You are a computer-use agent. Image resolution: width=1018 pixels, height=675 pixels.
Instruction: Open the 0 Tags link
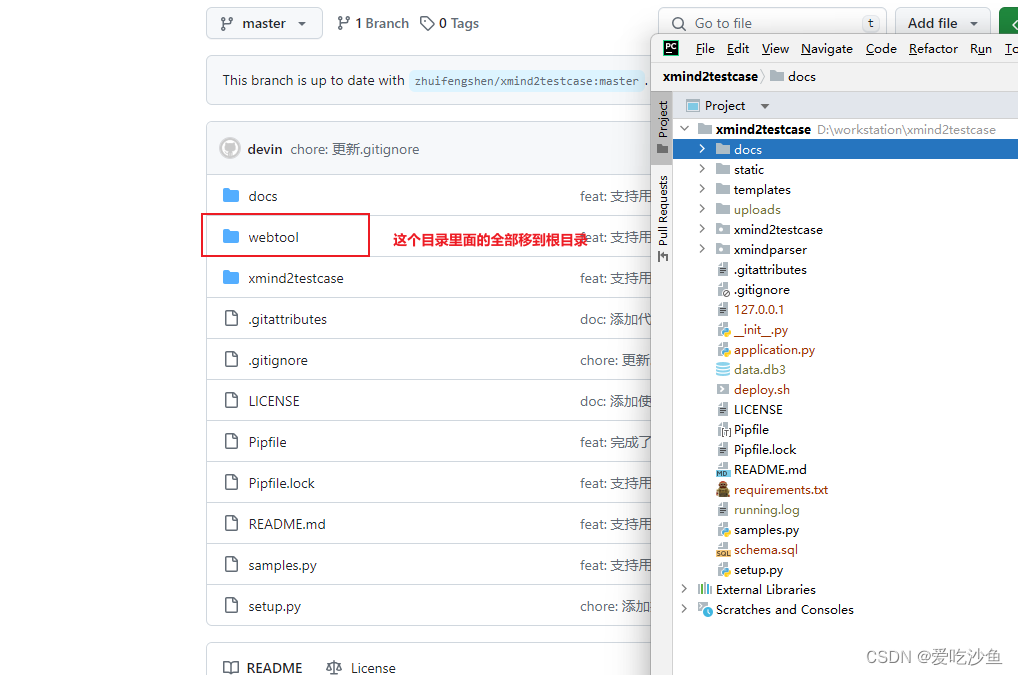449,23
